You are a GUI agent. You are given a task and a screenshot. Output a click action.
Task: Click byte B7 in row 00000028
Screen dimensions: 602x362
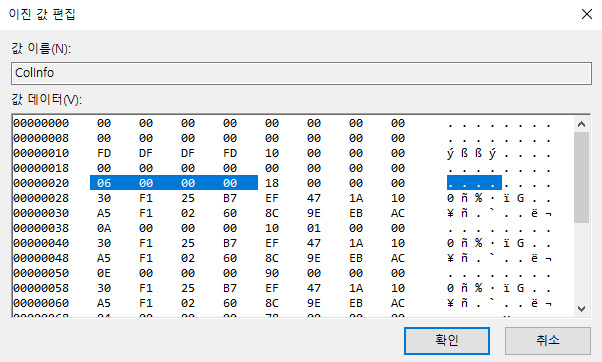pyautogui.click(x=230, y=198)
